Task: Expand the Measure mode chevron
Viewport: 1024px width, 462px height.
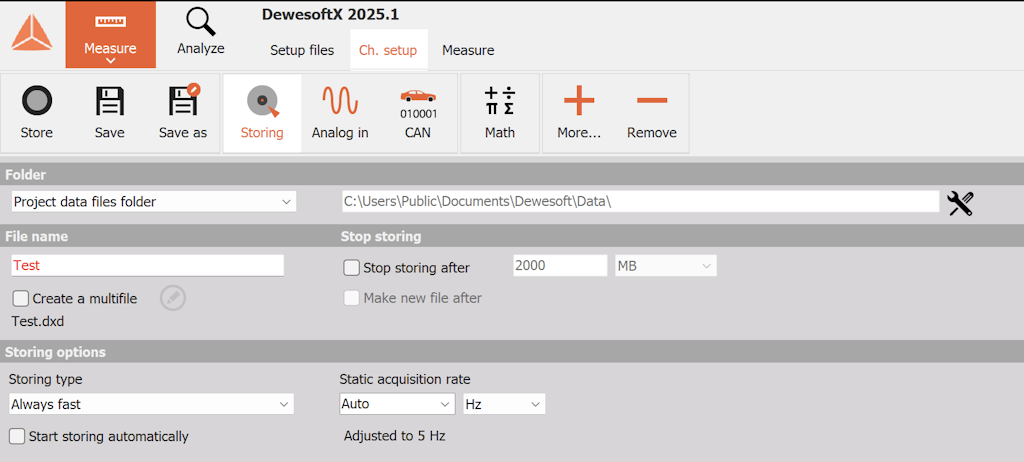Action: (110, 61)
